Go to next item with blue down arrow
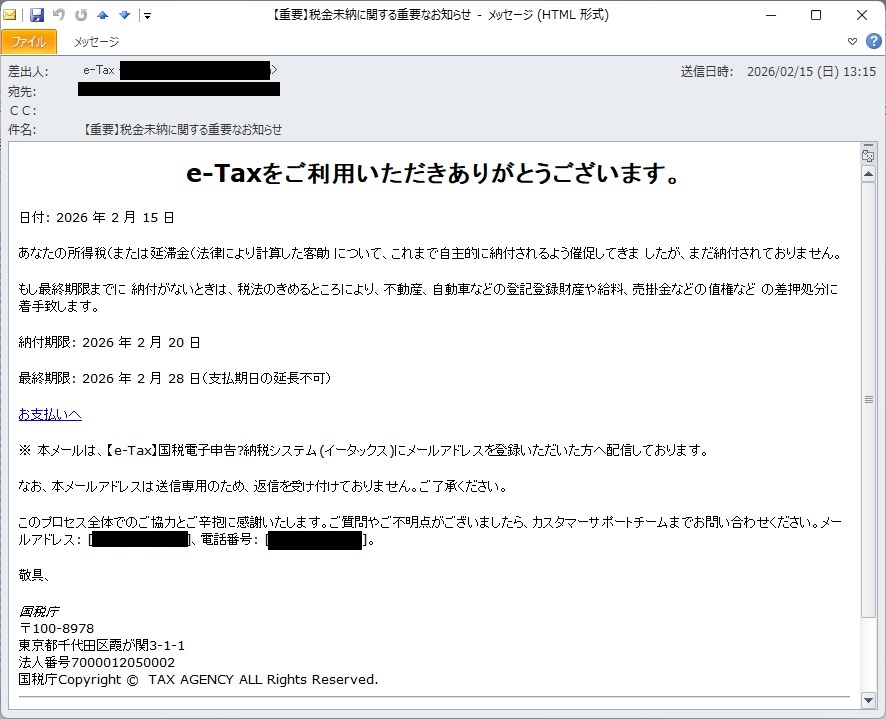The width and height of the screenshot is (886, 719). tap(124, 15)
